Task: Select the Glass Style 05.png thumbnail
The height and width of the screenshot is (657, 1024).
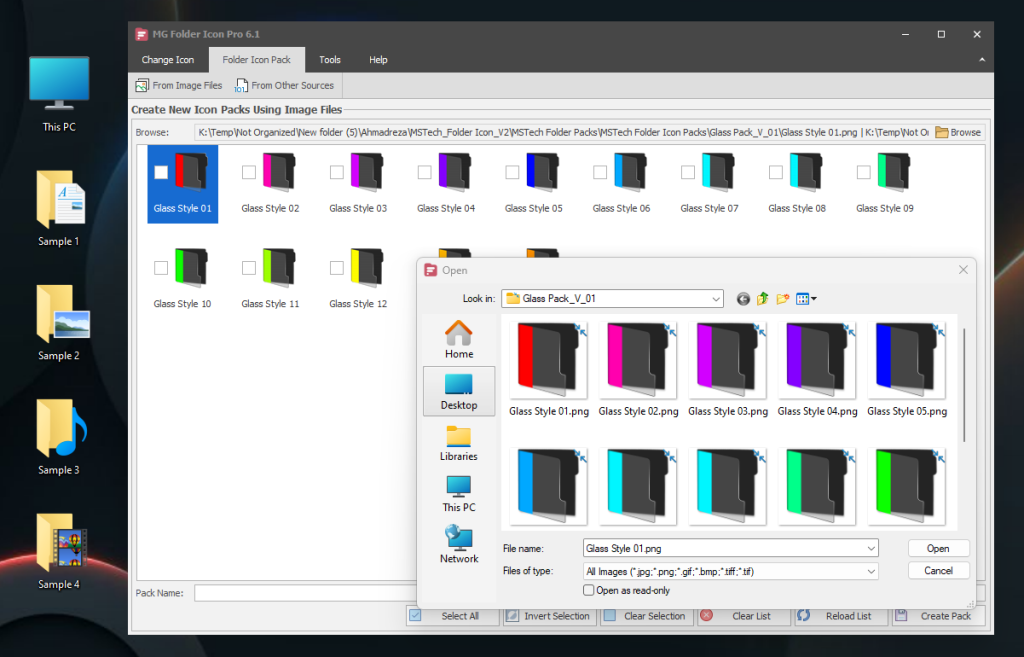Action: tap(907, 360)
